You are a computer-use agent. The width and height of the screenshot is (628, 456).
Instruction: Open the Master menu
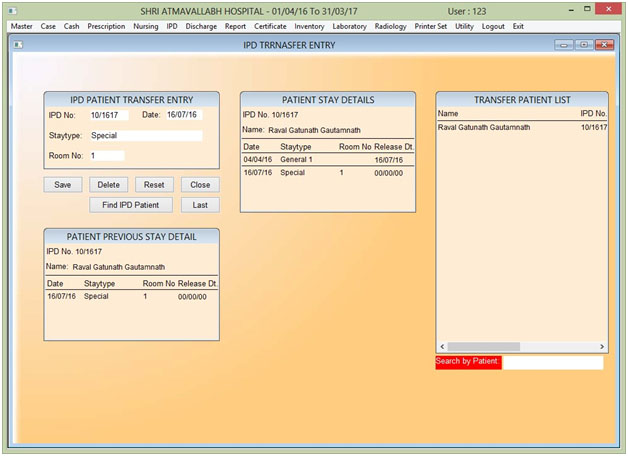[x=21, y=26]
